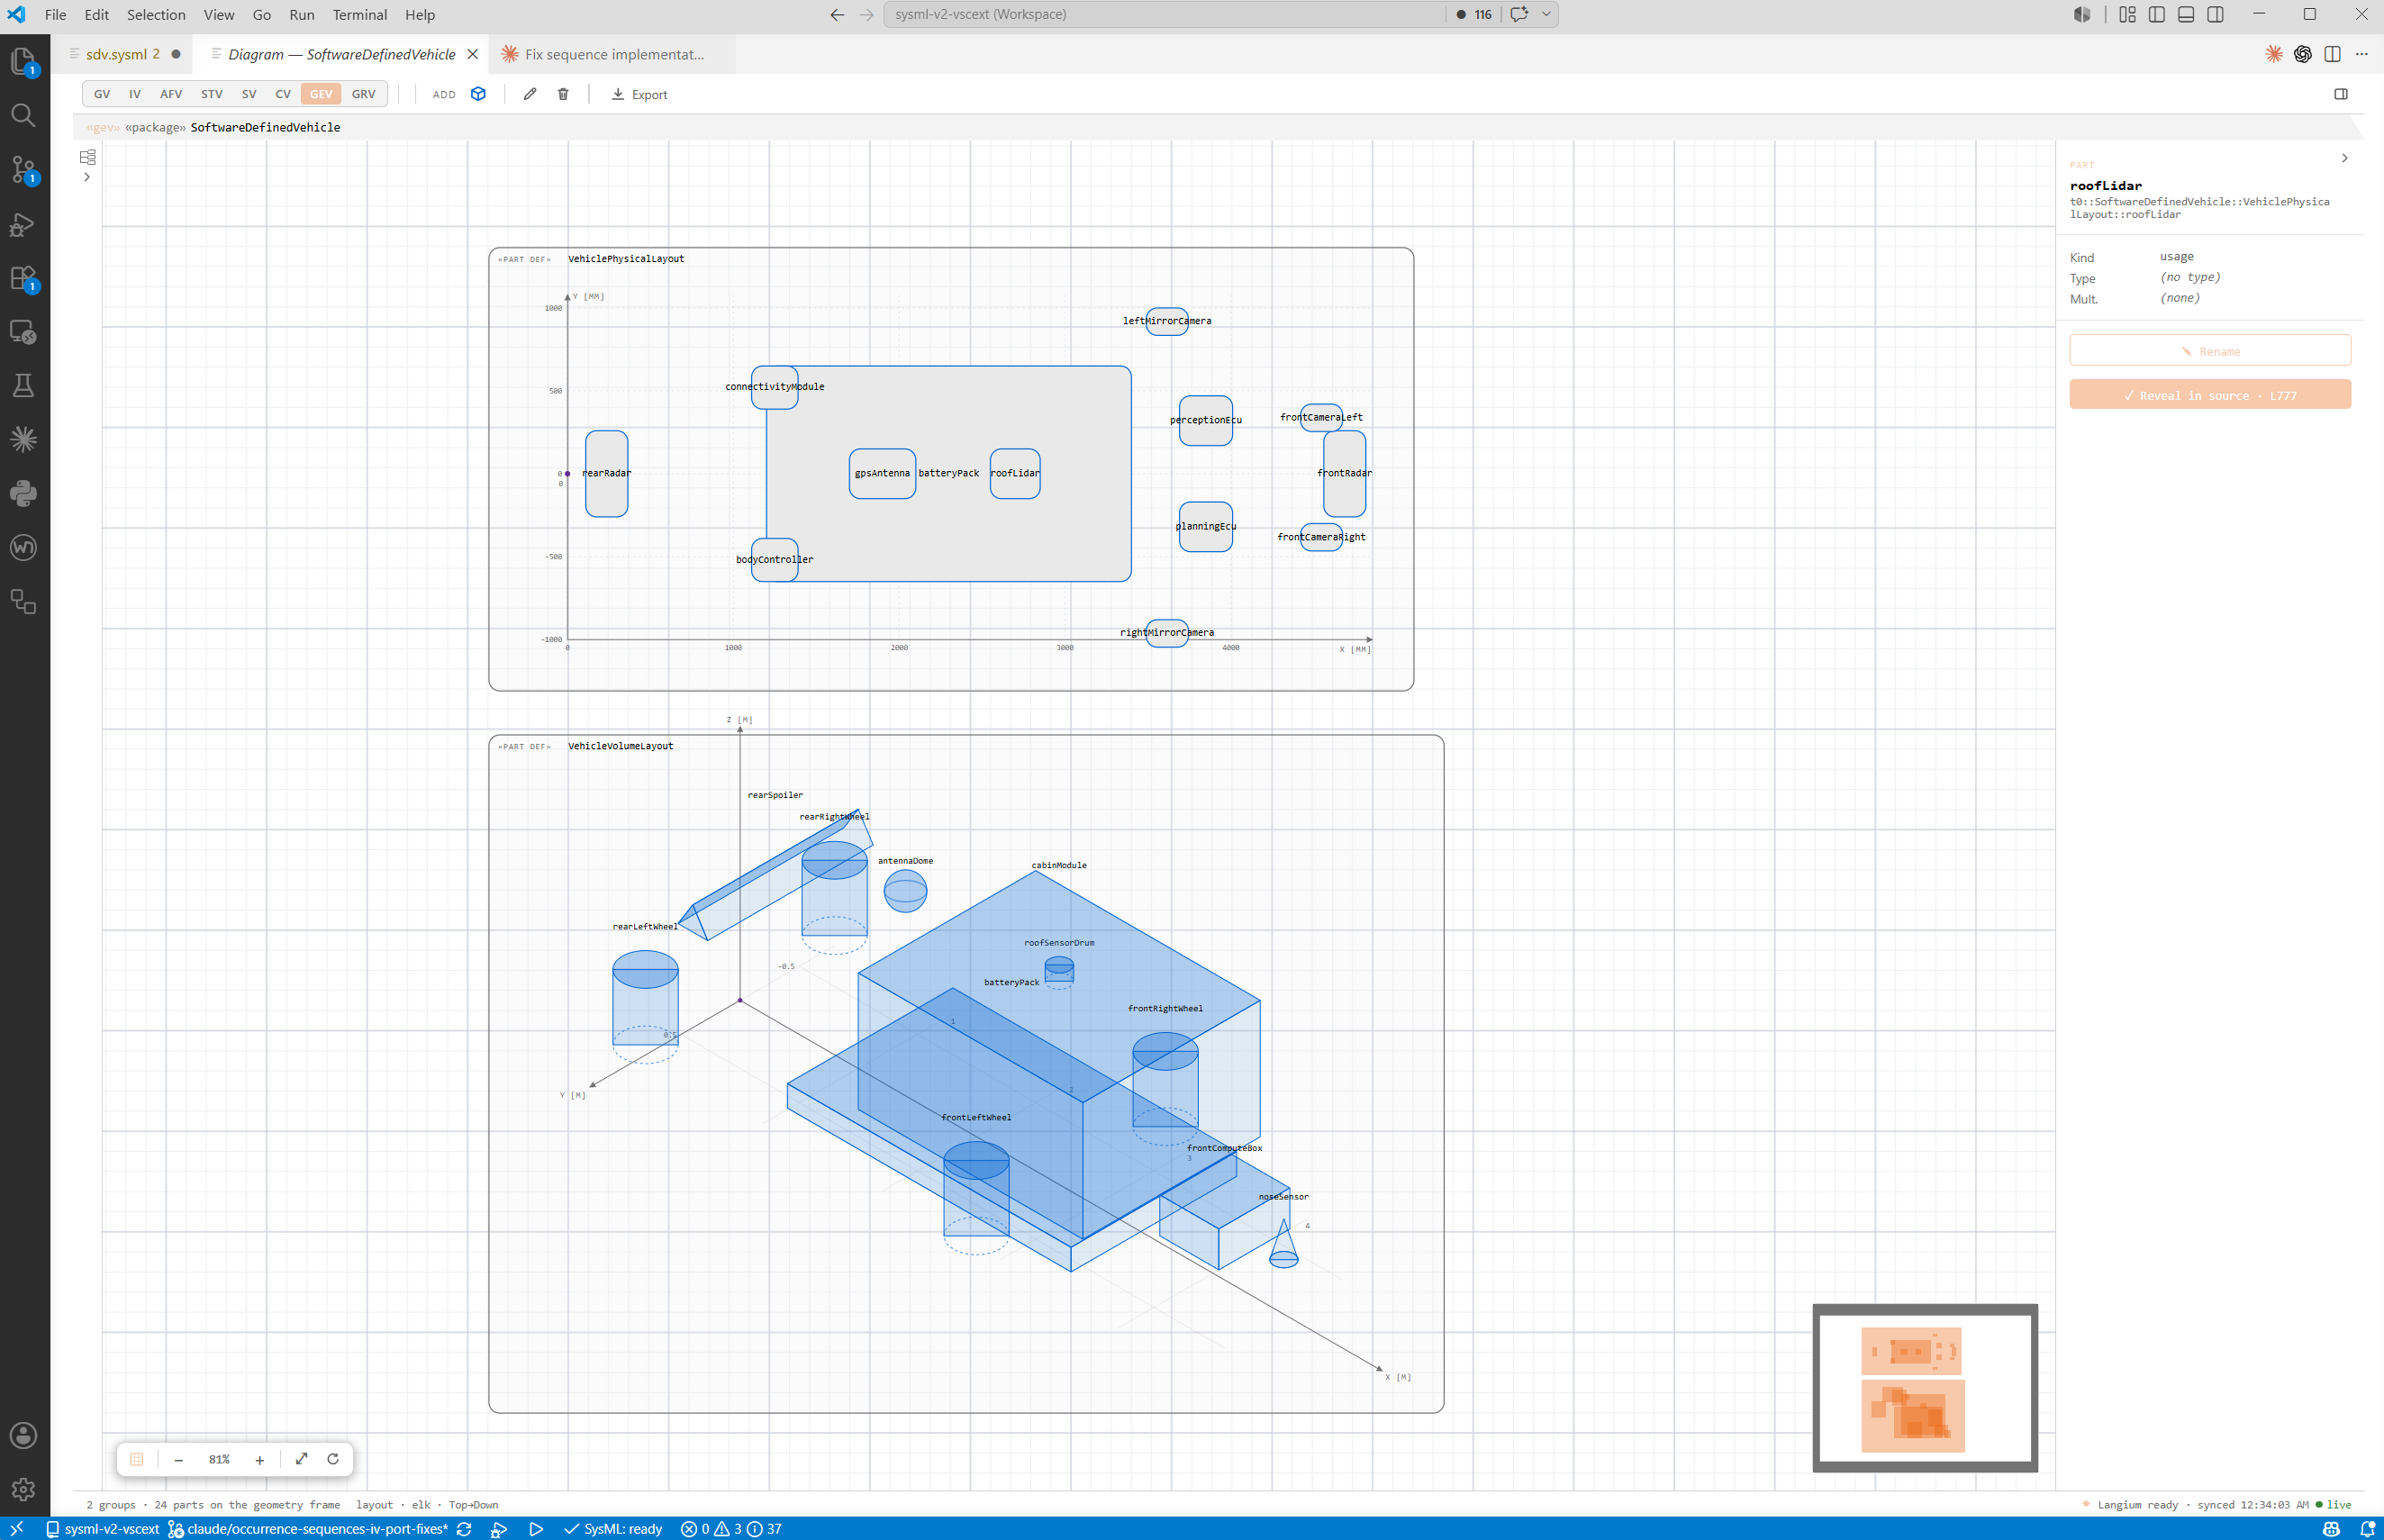The image size is (2384, 1540).
Task: Click the synchronize changes icon in status bar
Action: pyautogui.click(x=464, y=1529)
